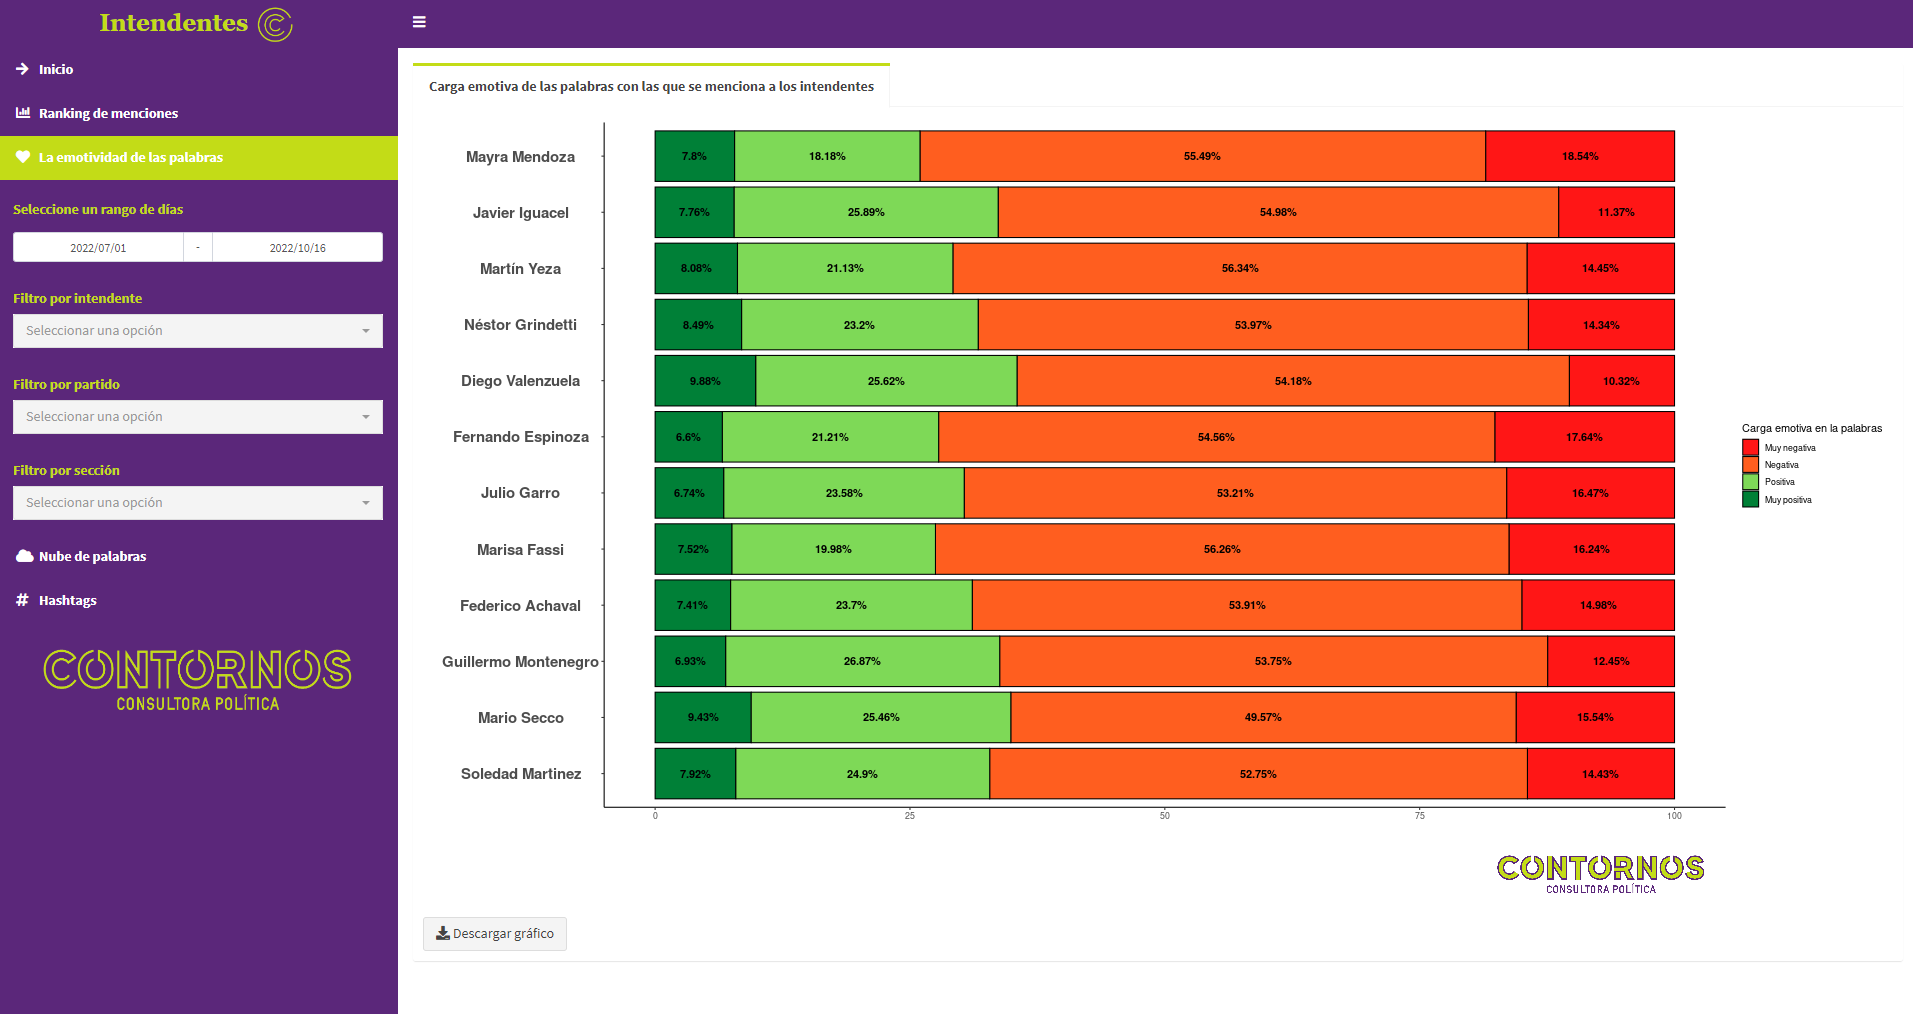This screenshot has width=1913, height=1014.
Task: Click the heart icon for emotividad
Action: coord(22,157)
